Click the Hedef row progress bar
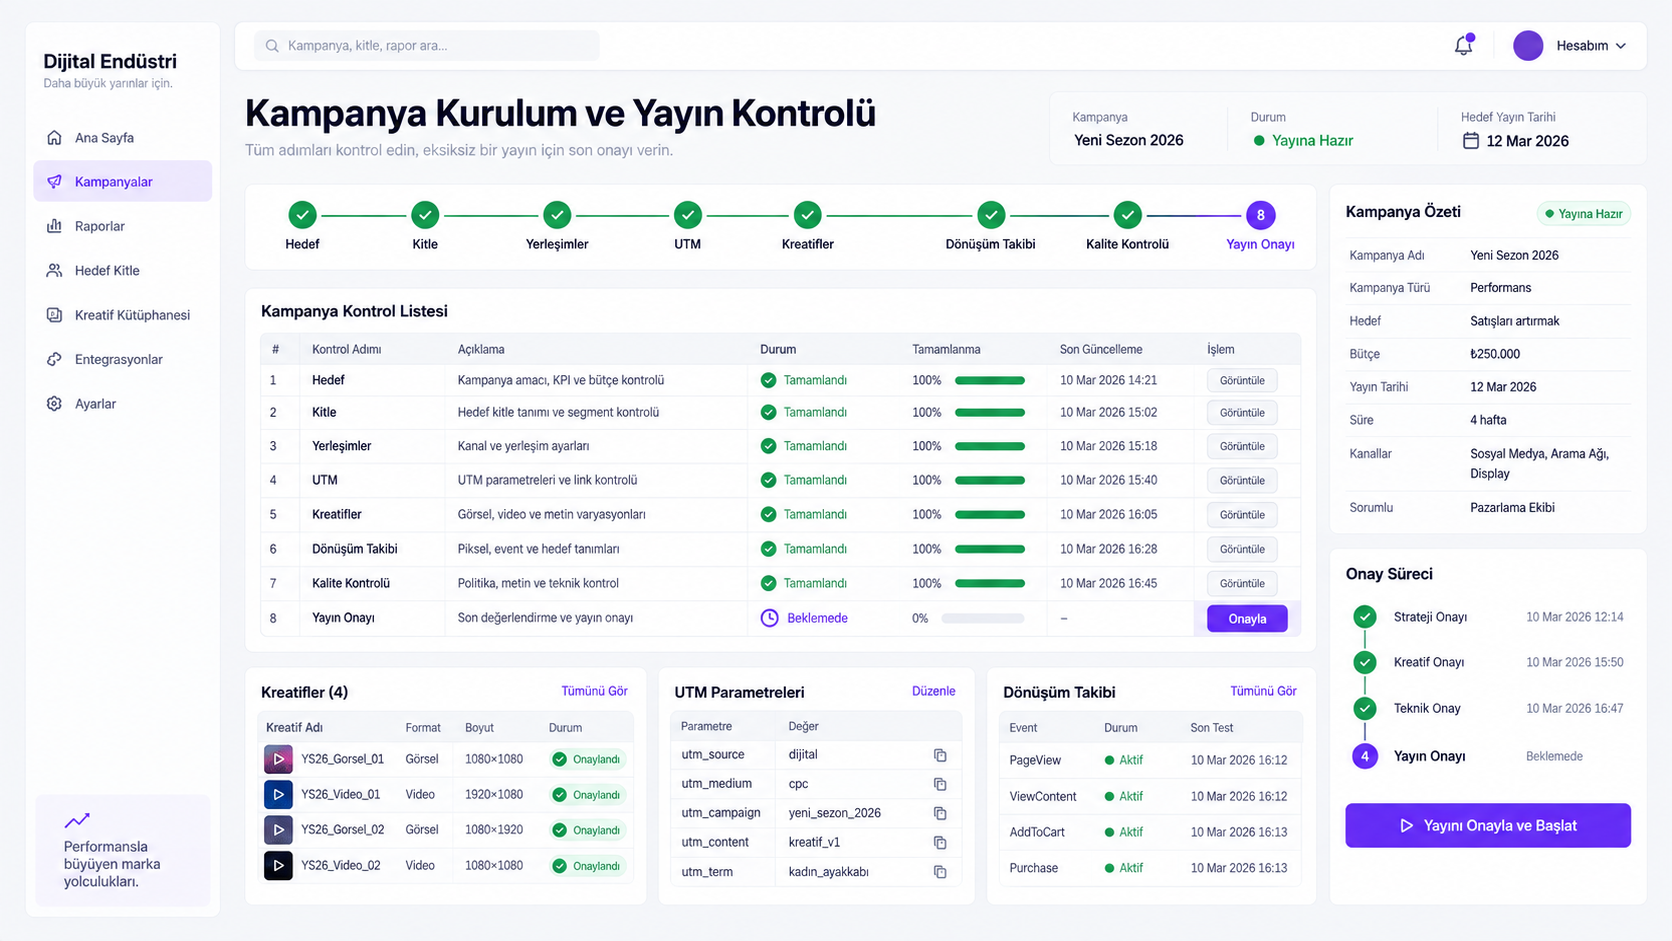The height and width of the screenshot is (941, 1672). pyautogui.click(x=990, y=380)
